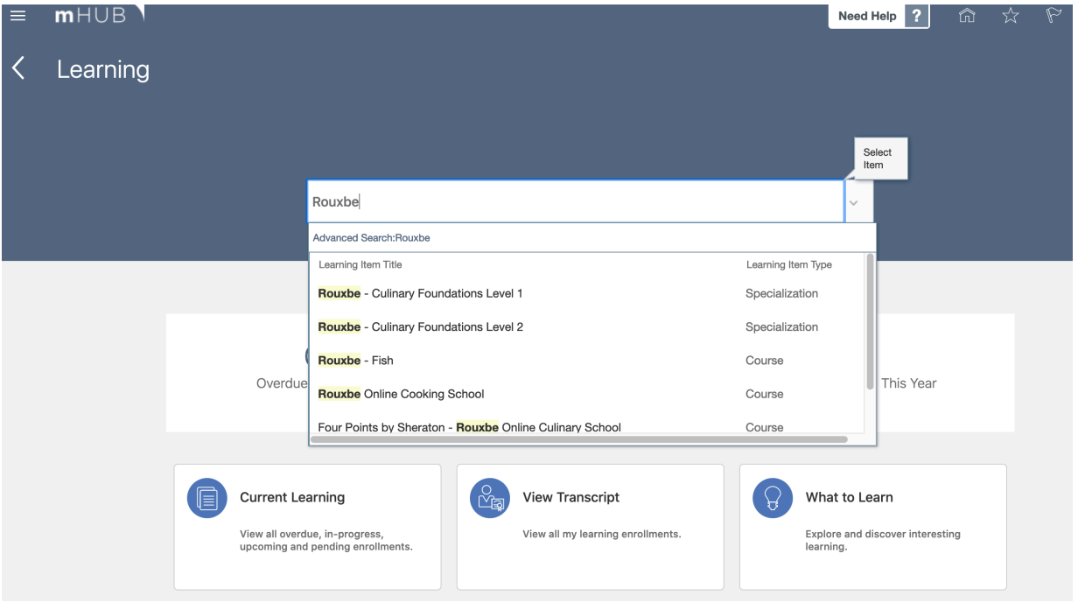Open the watchlist flag icon
This screenshot has width=1076, height=604.
tap(1053, 15)
